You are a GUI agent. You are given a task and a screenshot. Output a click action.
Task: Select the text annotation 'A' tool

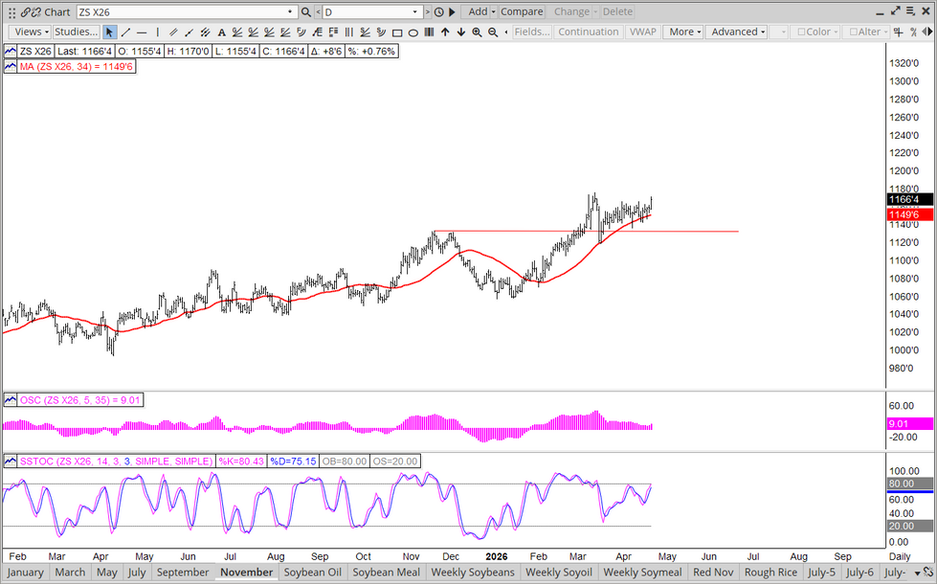pos(221,32)
